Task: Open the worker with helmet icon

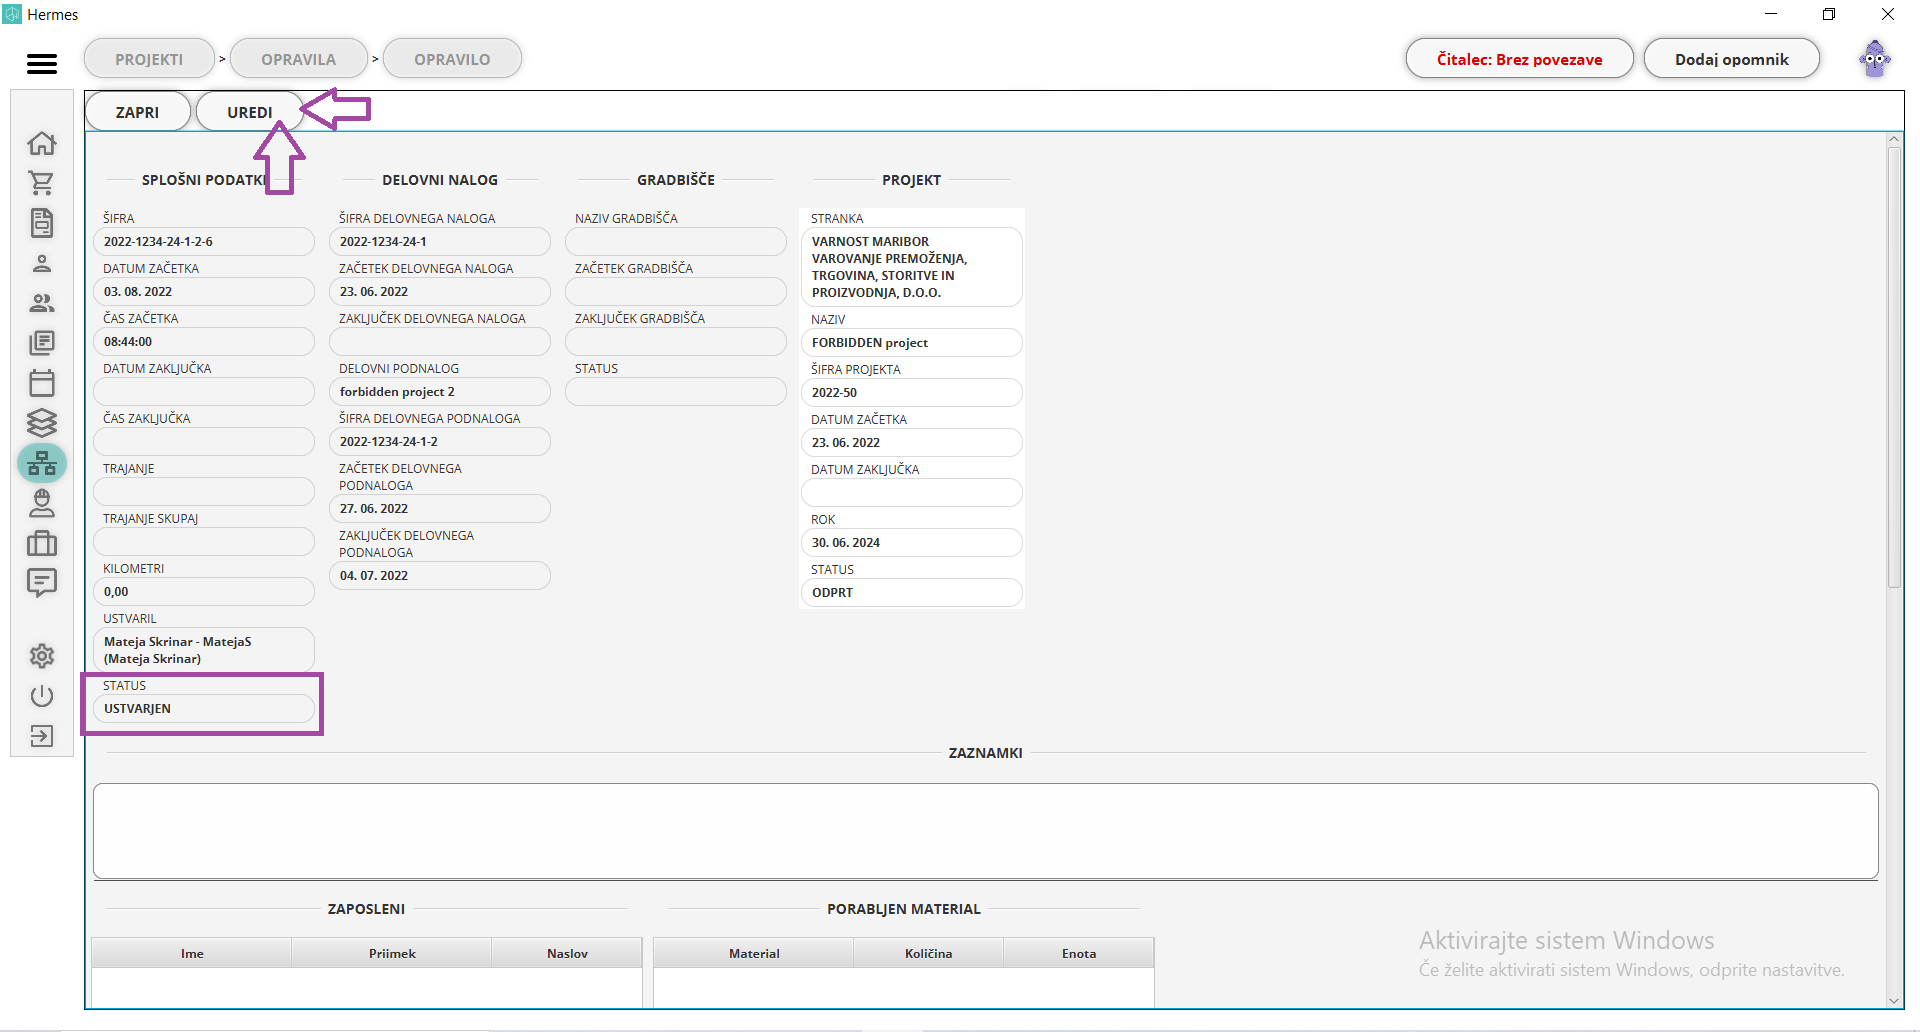Action: point(42,503)
